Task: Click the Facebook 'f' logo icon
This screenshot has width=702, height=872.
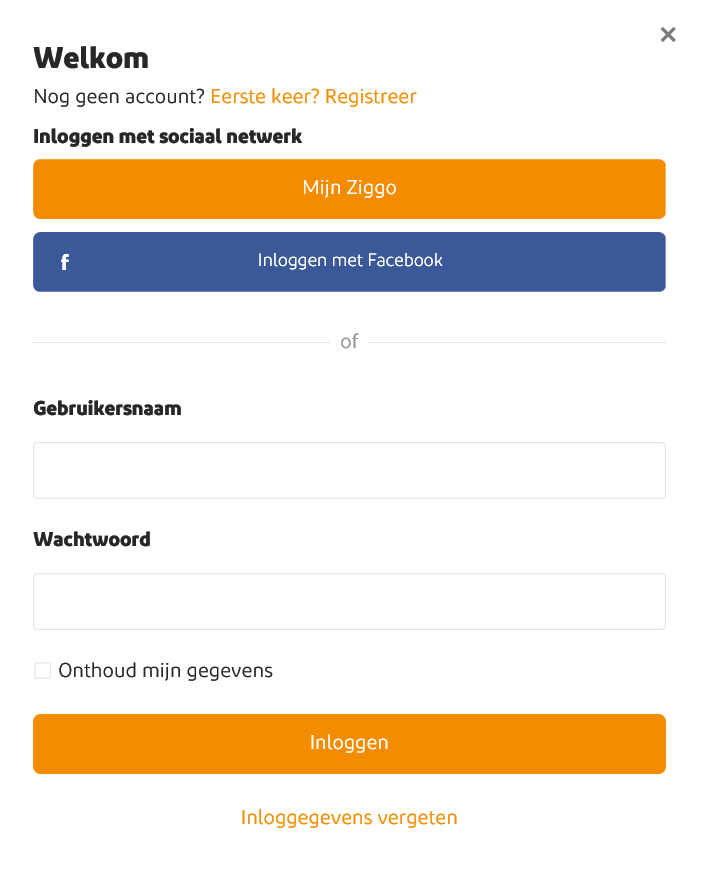Action: point(65,262)
